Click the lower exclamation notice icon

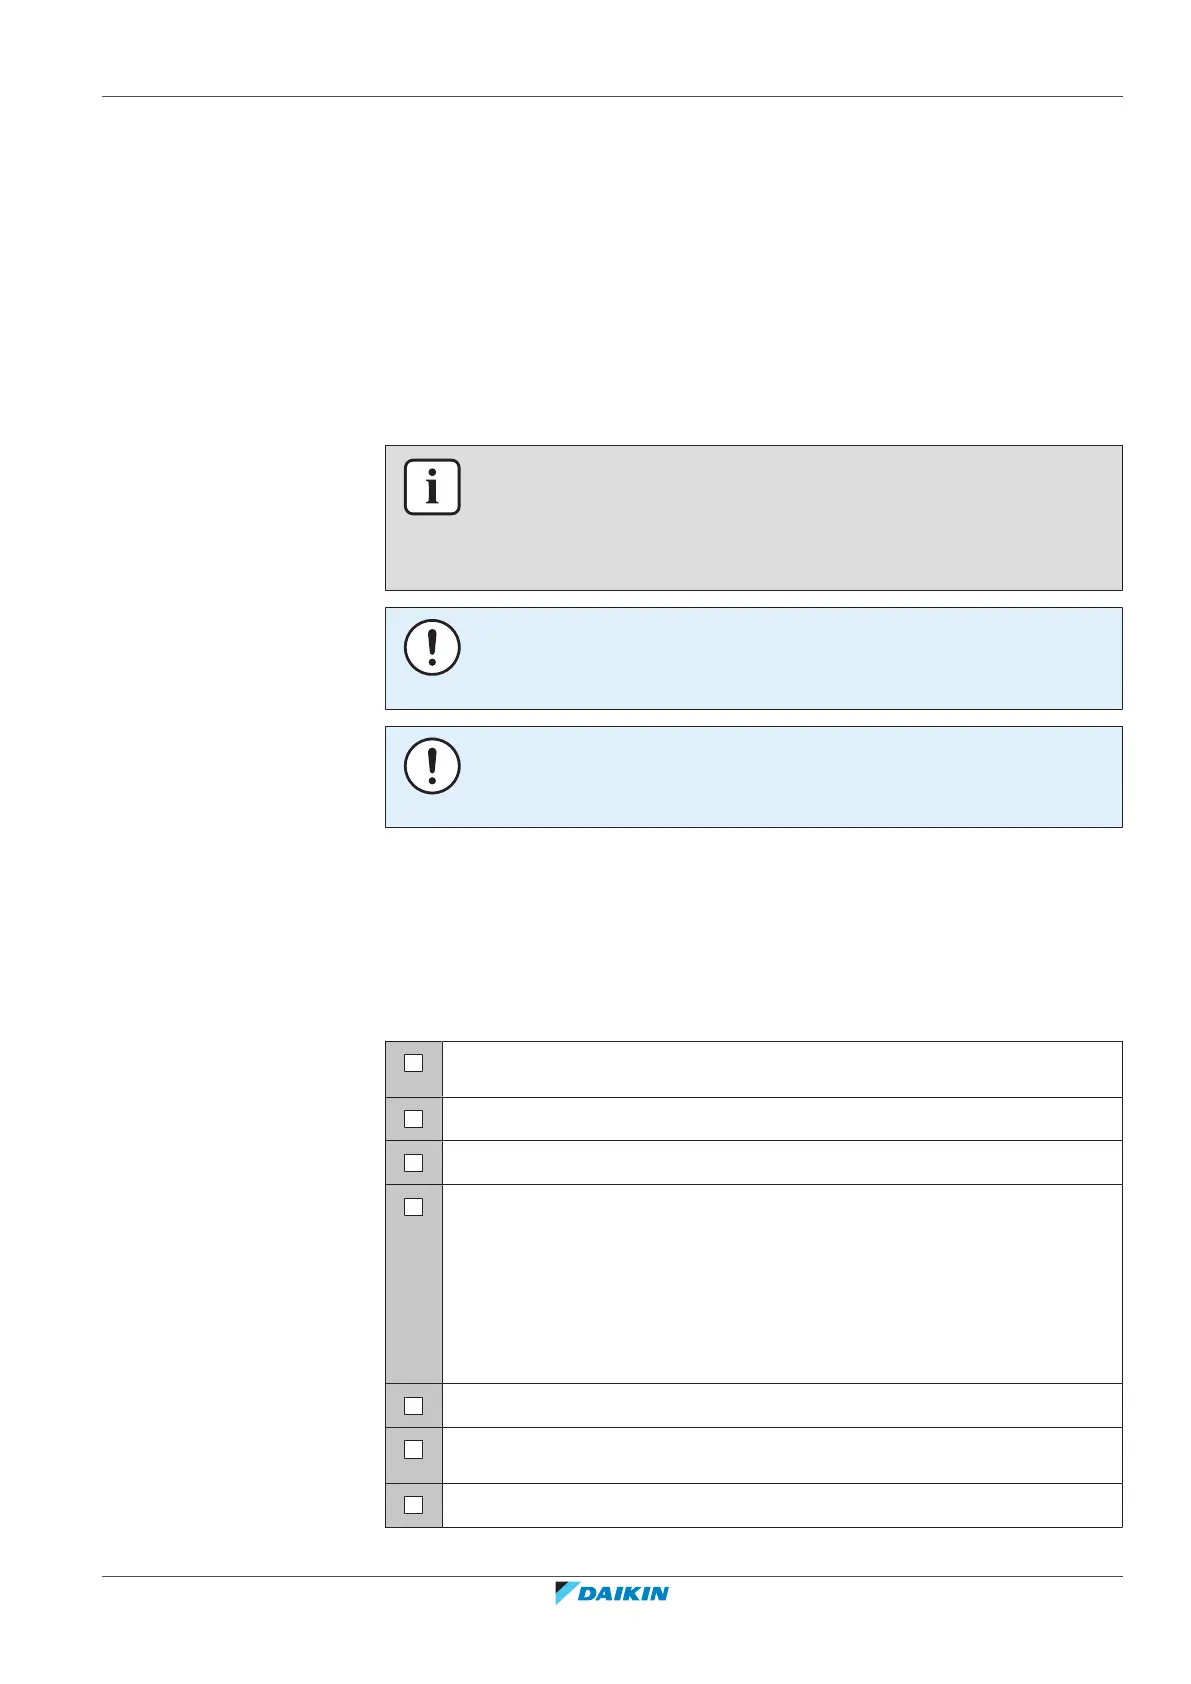(x=432, y=766)
